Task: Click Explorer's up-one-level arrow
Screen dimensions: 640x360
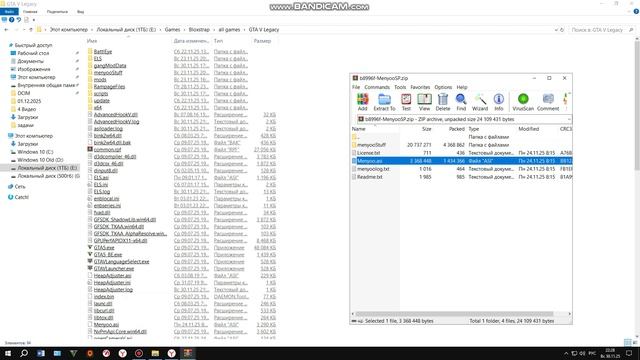Action: 31,30
